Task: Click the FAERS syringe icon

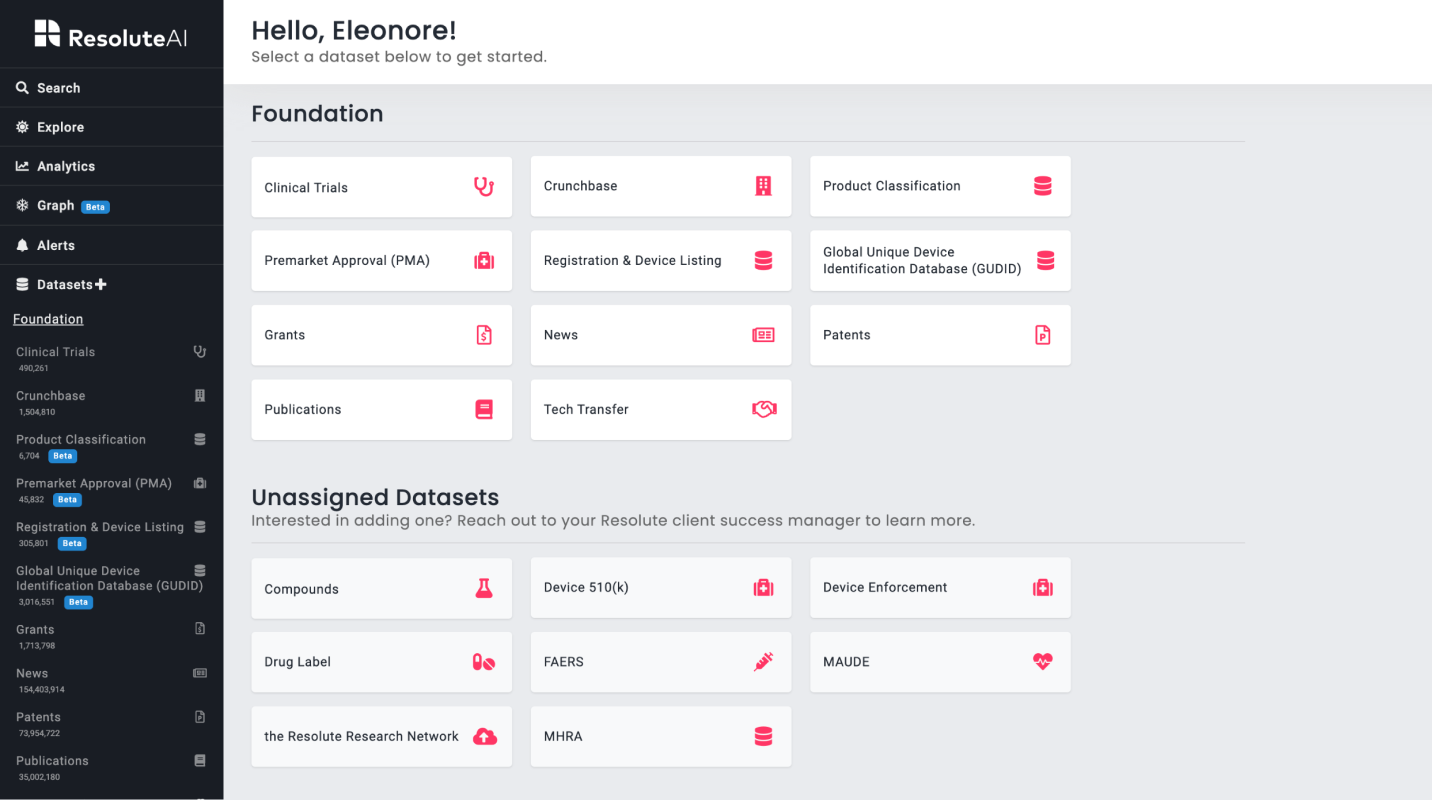Action: click(x=763, y=661)
